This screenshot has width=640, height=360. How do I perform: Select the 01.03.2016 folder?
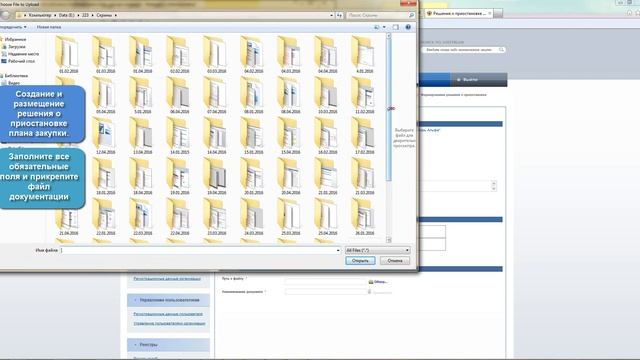[x=105, y=55]
